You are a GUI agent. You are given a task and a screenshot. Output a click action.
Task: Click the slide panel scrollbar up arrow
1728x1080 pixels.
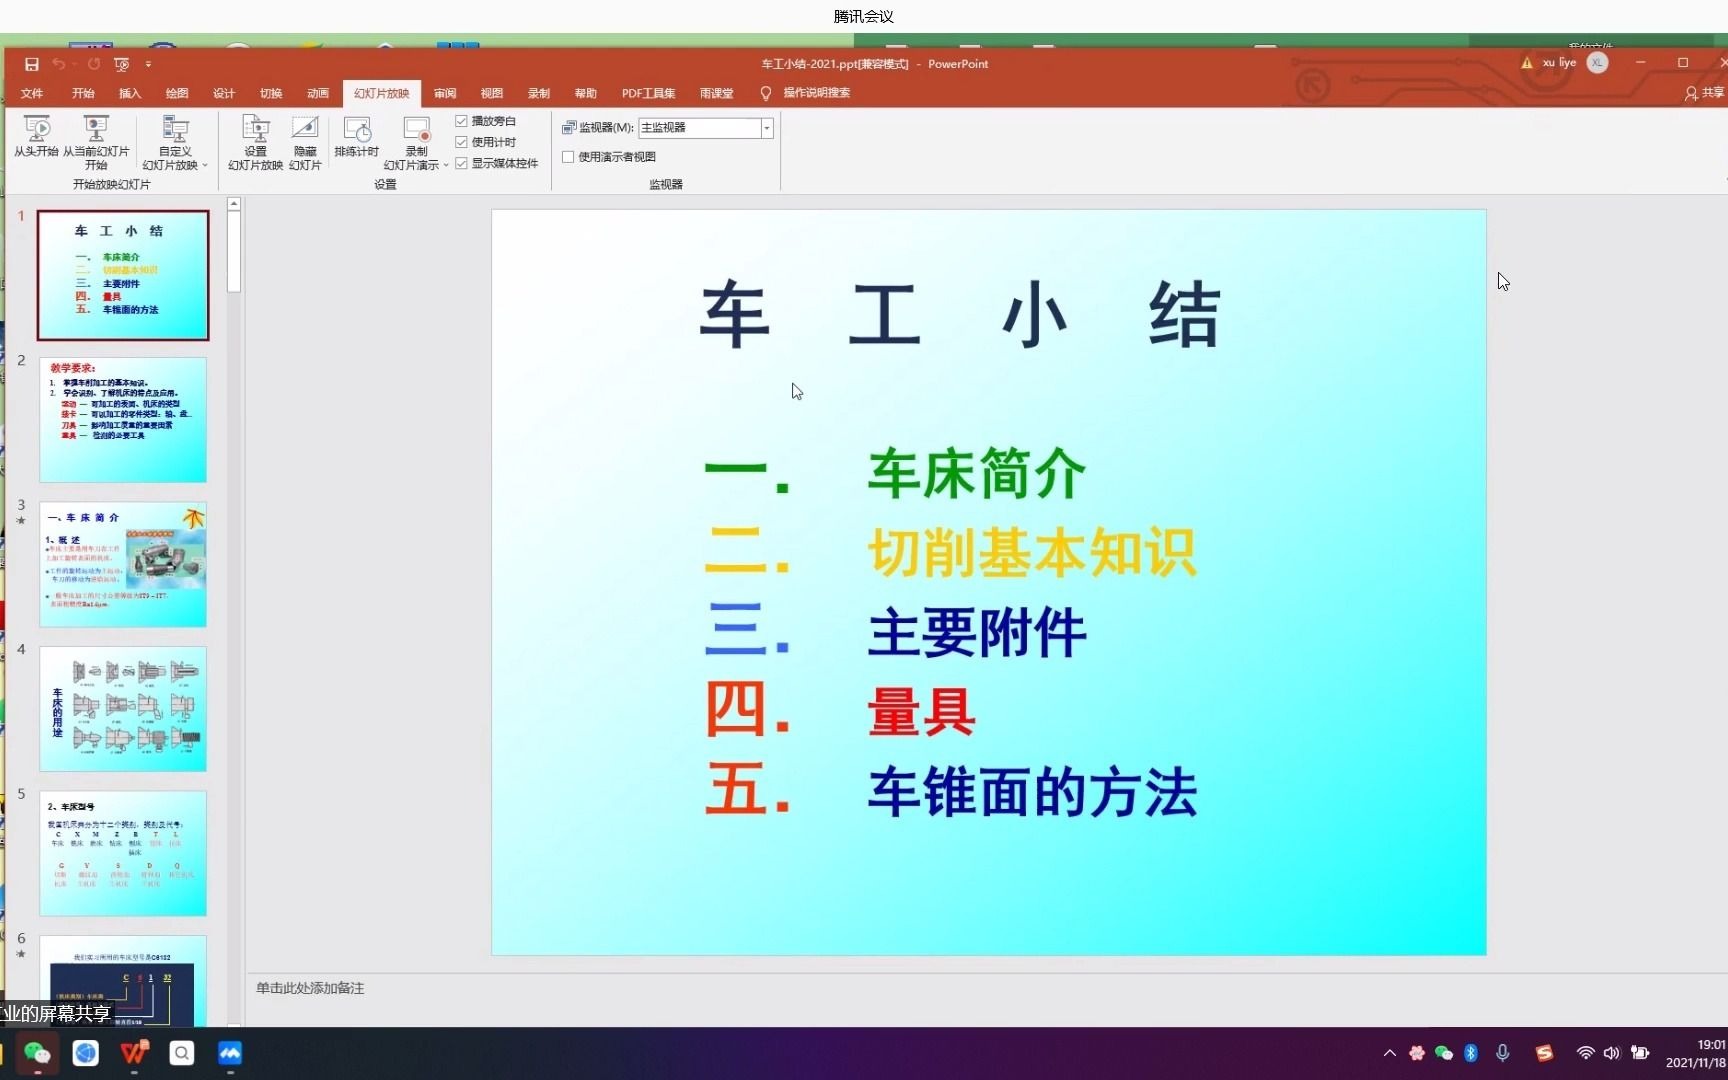(x=234, y=204)
